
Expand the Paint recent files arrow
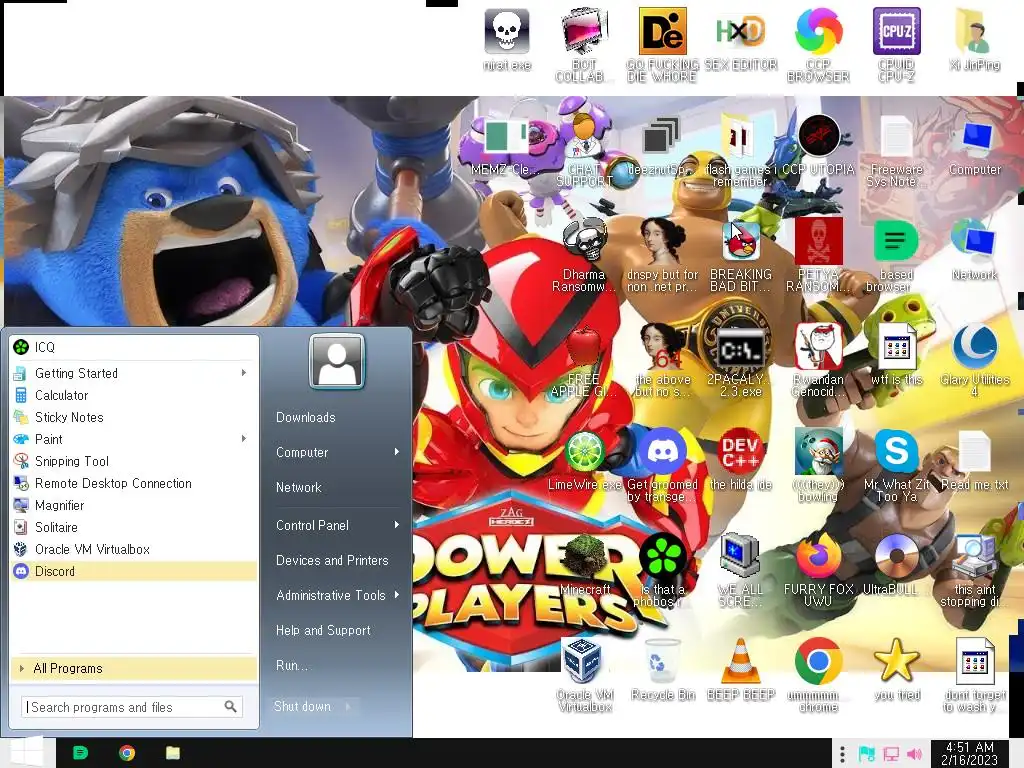[x=244, y=439]
